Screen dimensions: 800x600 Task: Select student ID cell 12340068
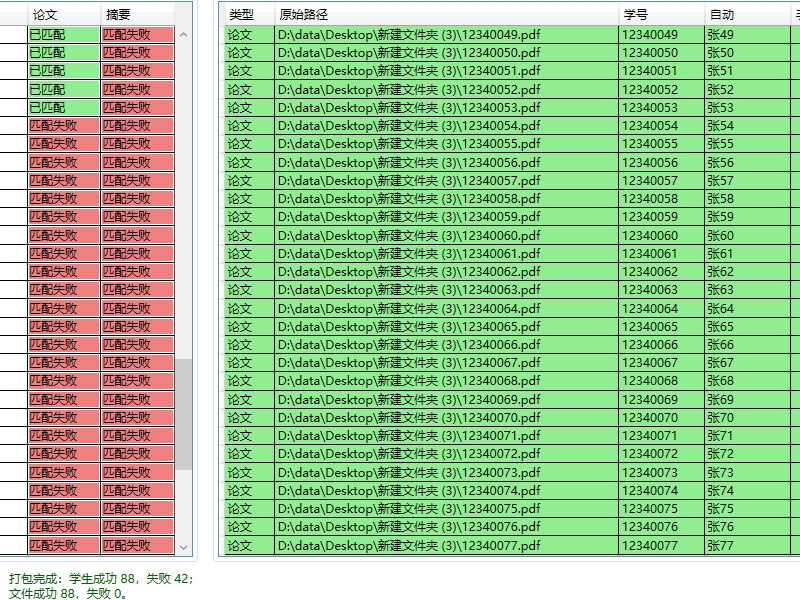(650, 381)
